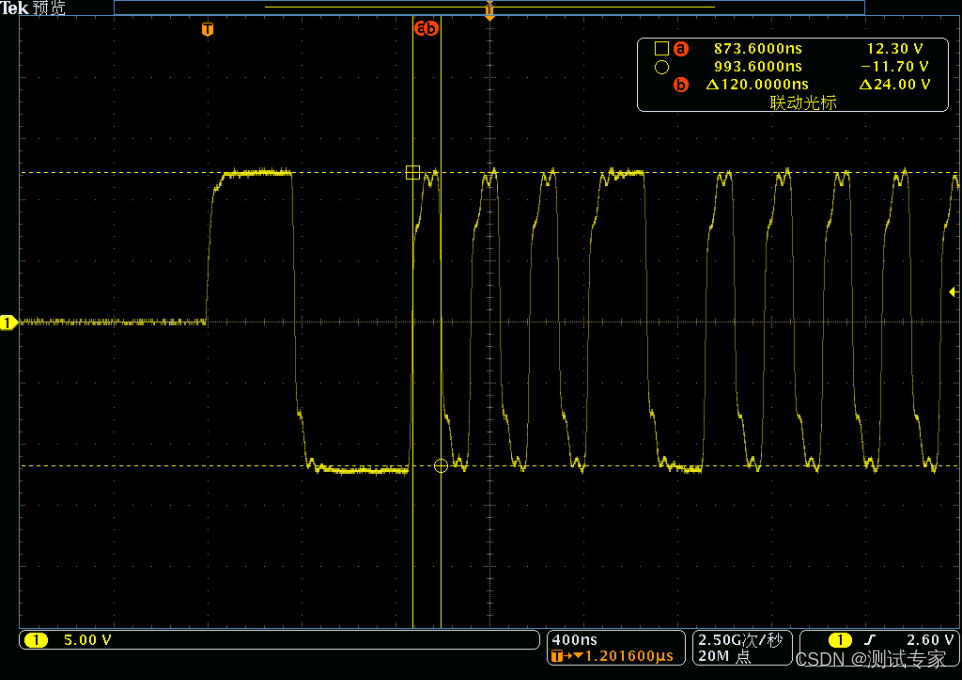Click the trigger level arrow on the right edge
This screenshot has height=680, width=962.
coord(953,292)
